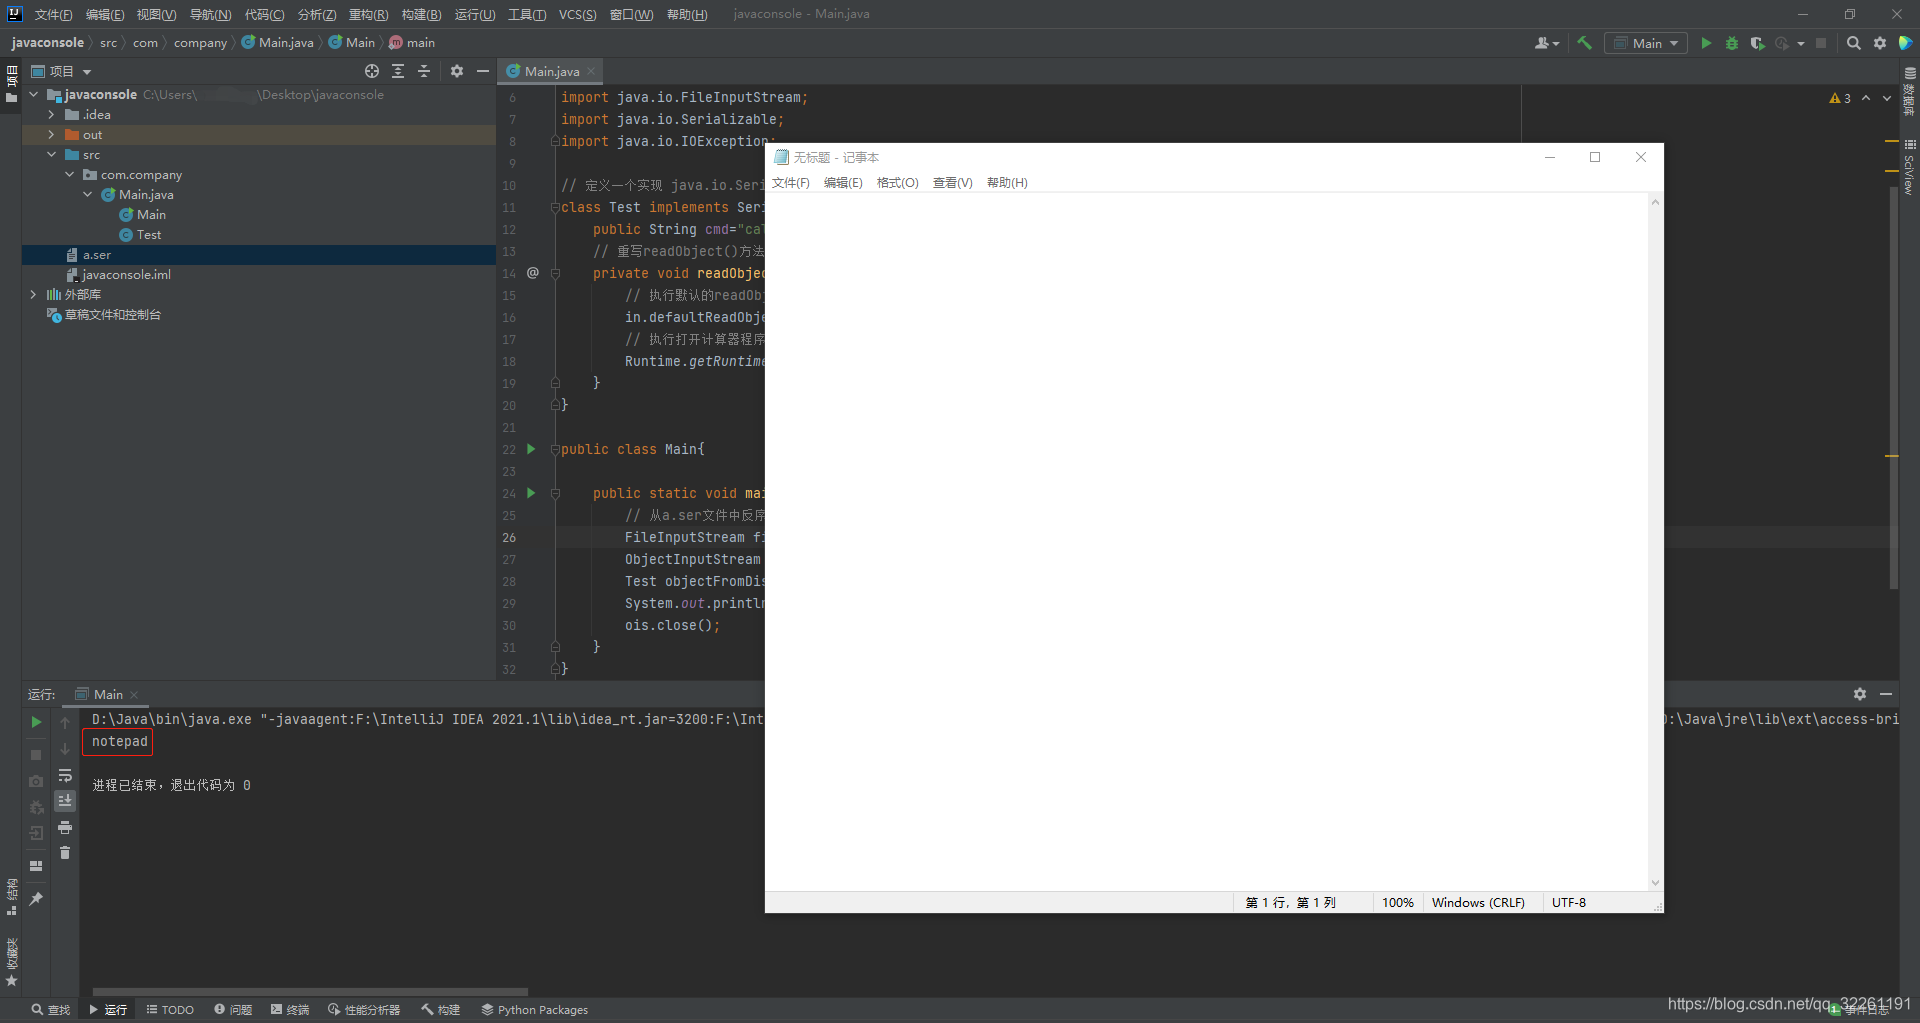Open the Python Packages tool window

(535, 1010)
